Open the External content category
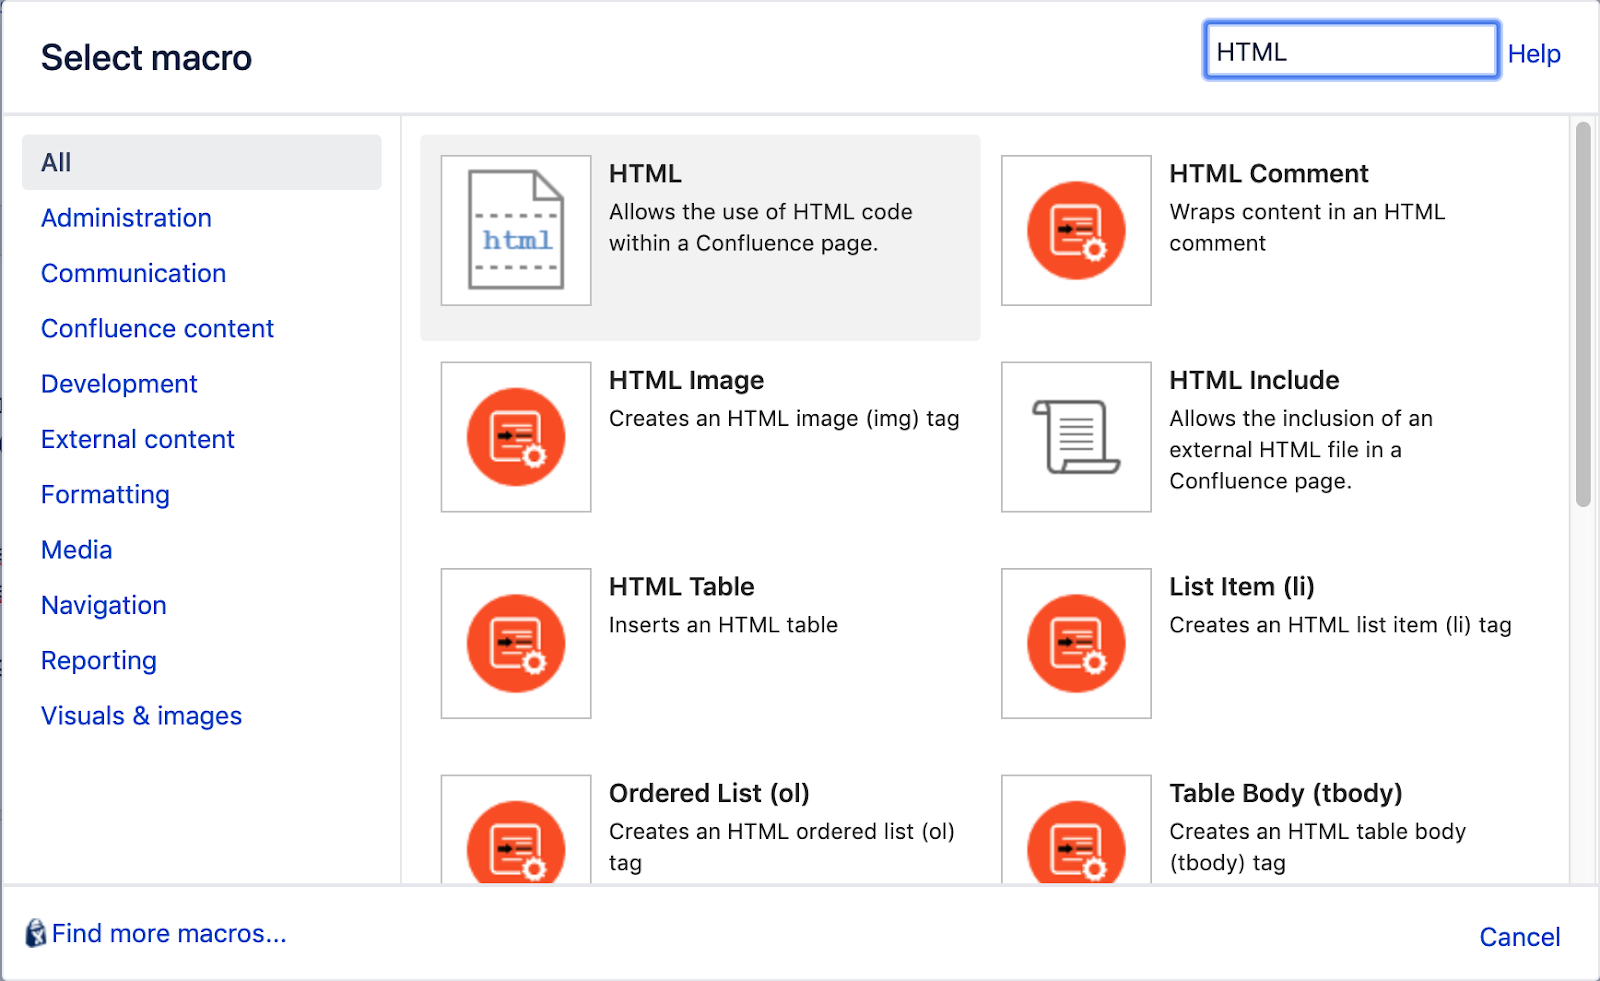 point(137,439)
